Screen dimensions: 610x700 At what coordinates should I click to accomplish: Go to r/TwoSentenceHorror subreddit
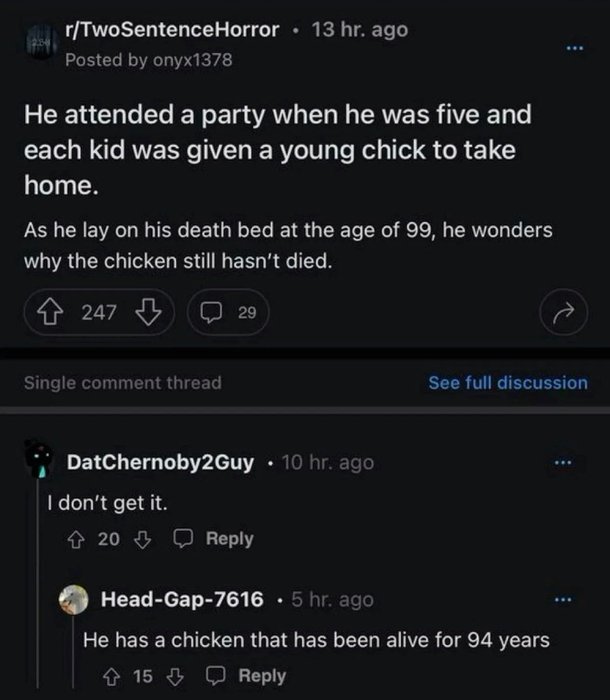point(171,30)
